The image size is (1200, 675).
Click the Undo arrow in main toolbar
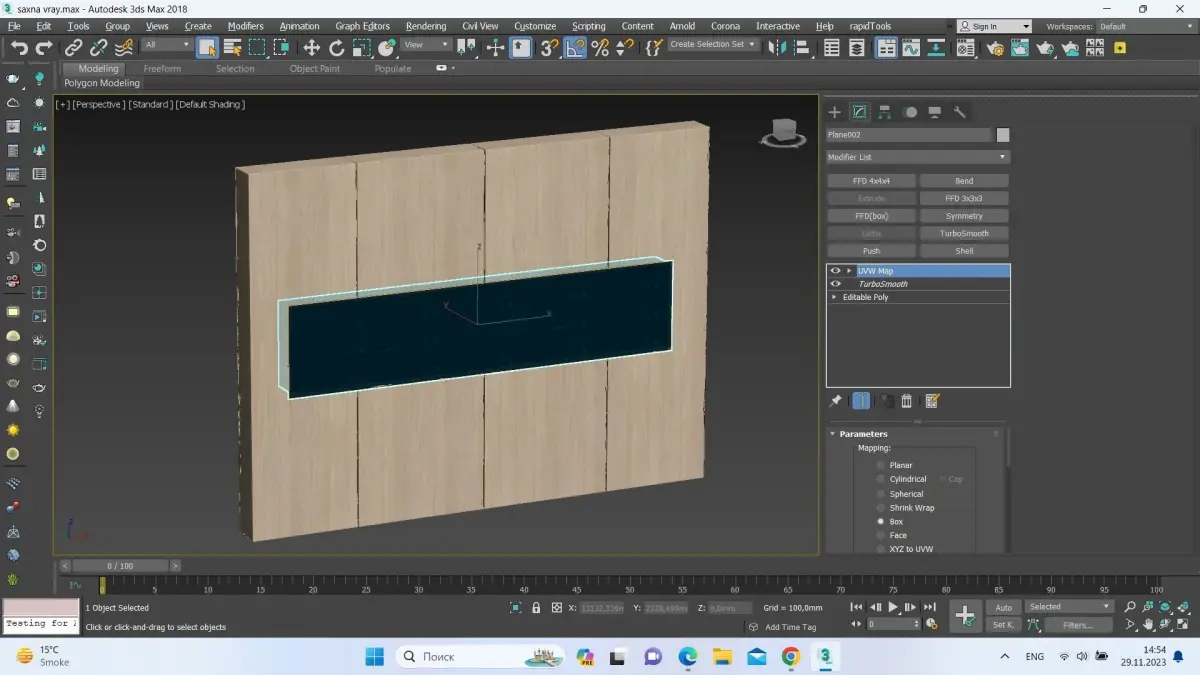click(x=19, y=47)
